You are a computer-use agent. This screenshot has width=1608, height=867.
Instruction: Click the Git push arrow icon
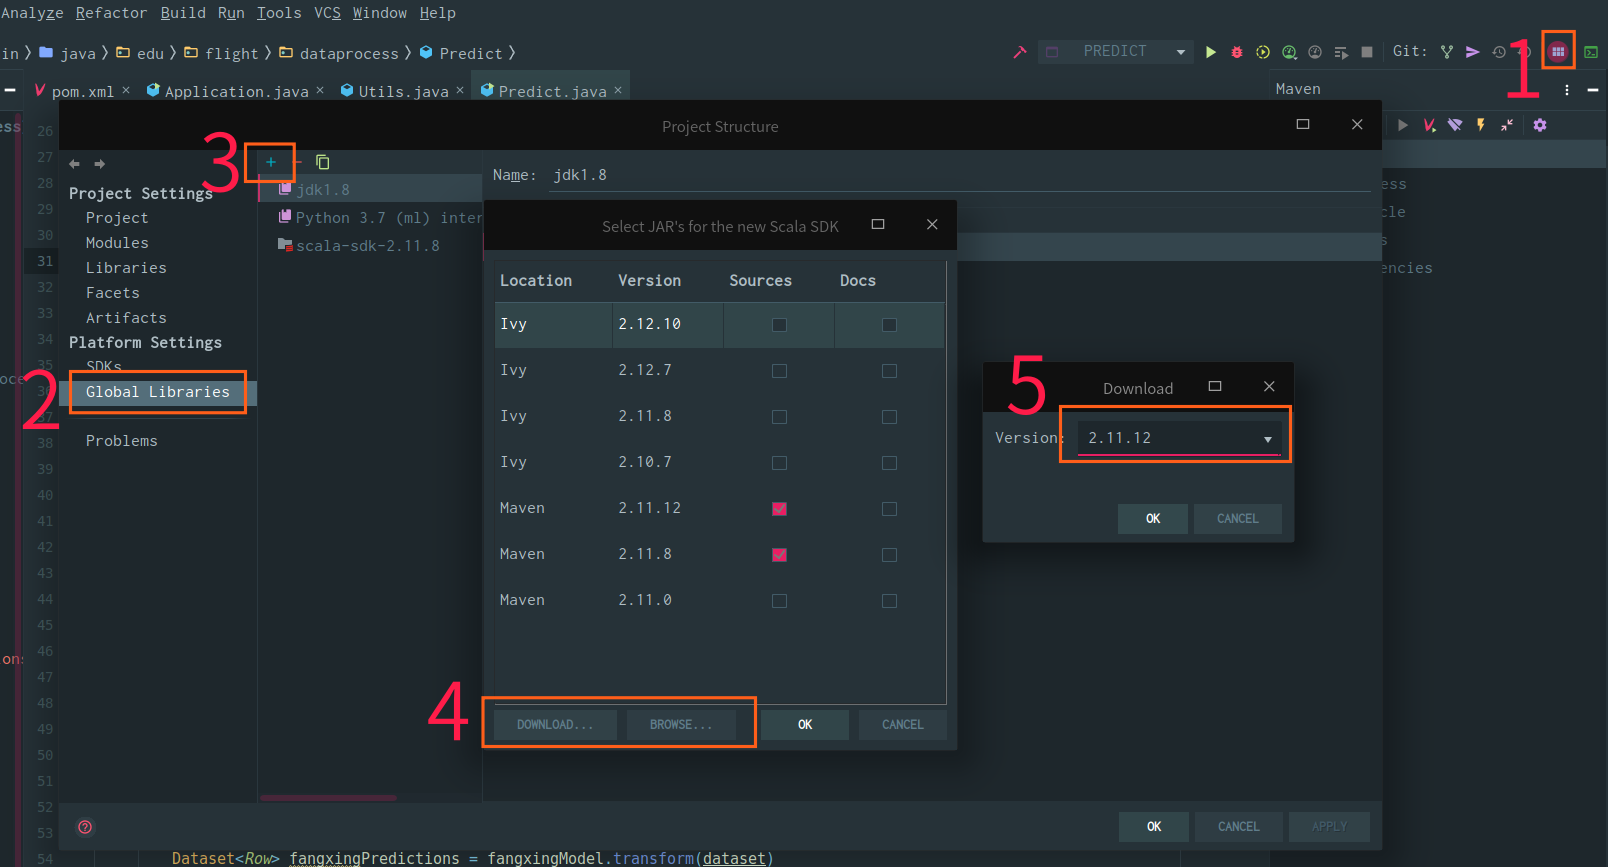[1473, 52]
